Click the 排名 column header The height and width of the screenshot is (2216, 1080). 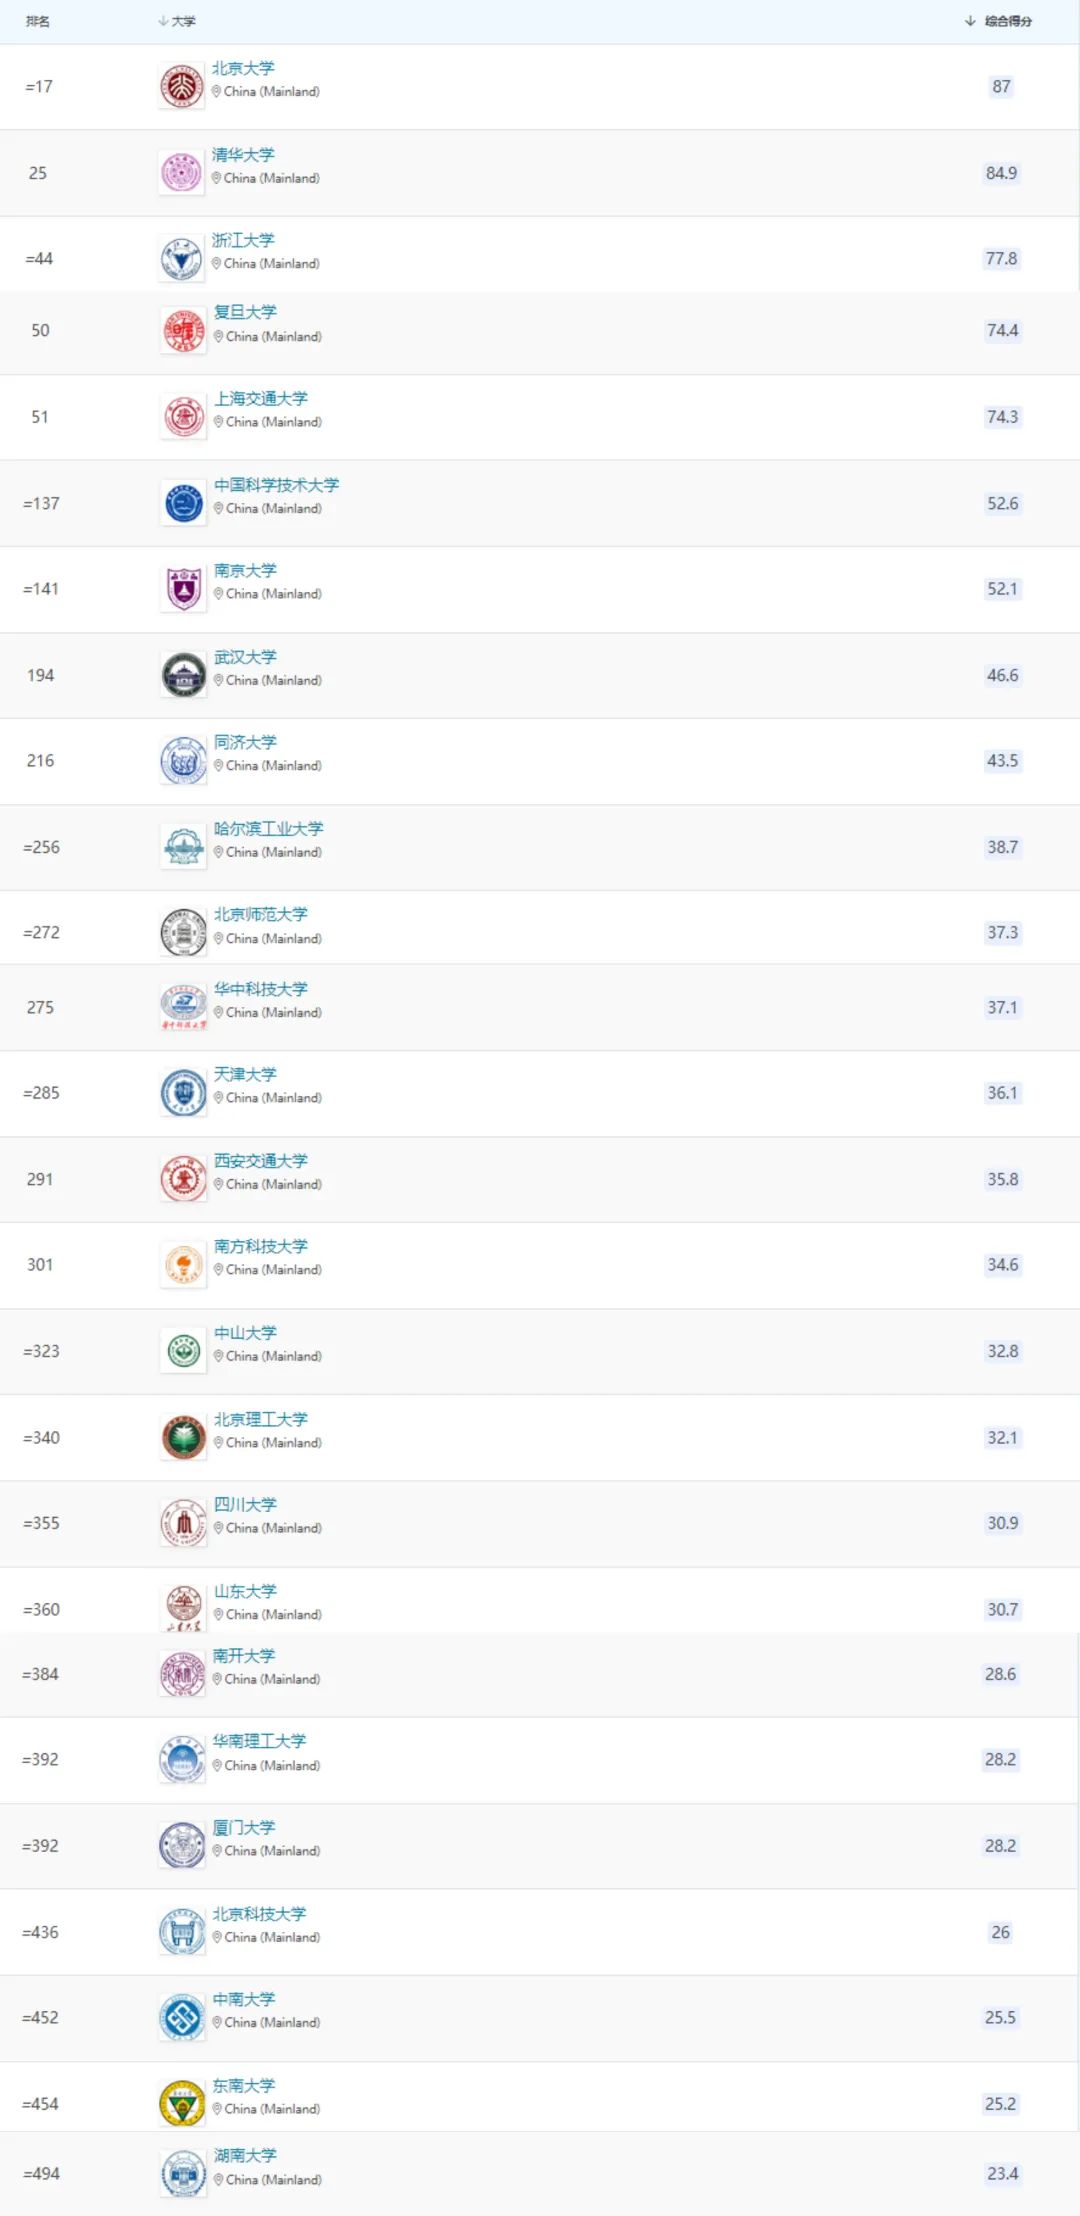click(x=38, y=21)
